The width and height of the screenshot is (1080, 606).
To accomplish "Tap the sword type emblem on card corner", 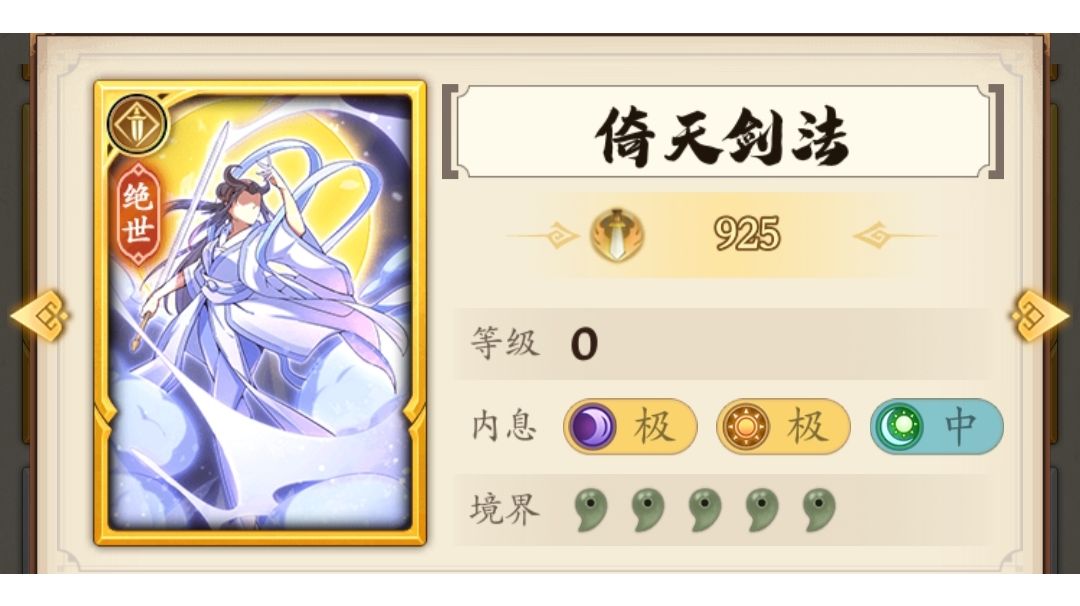I will 138,125.
